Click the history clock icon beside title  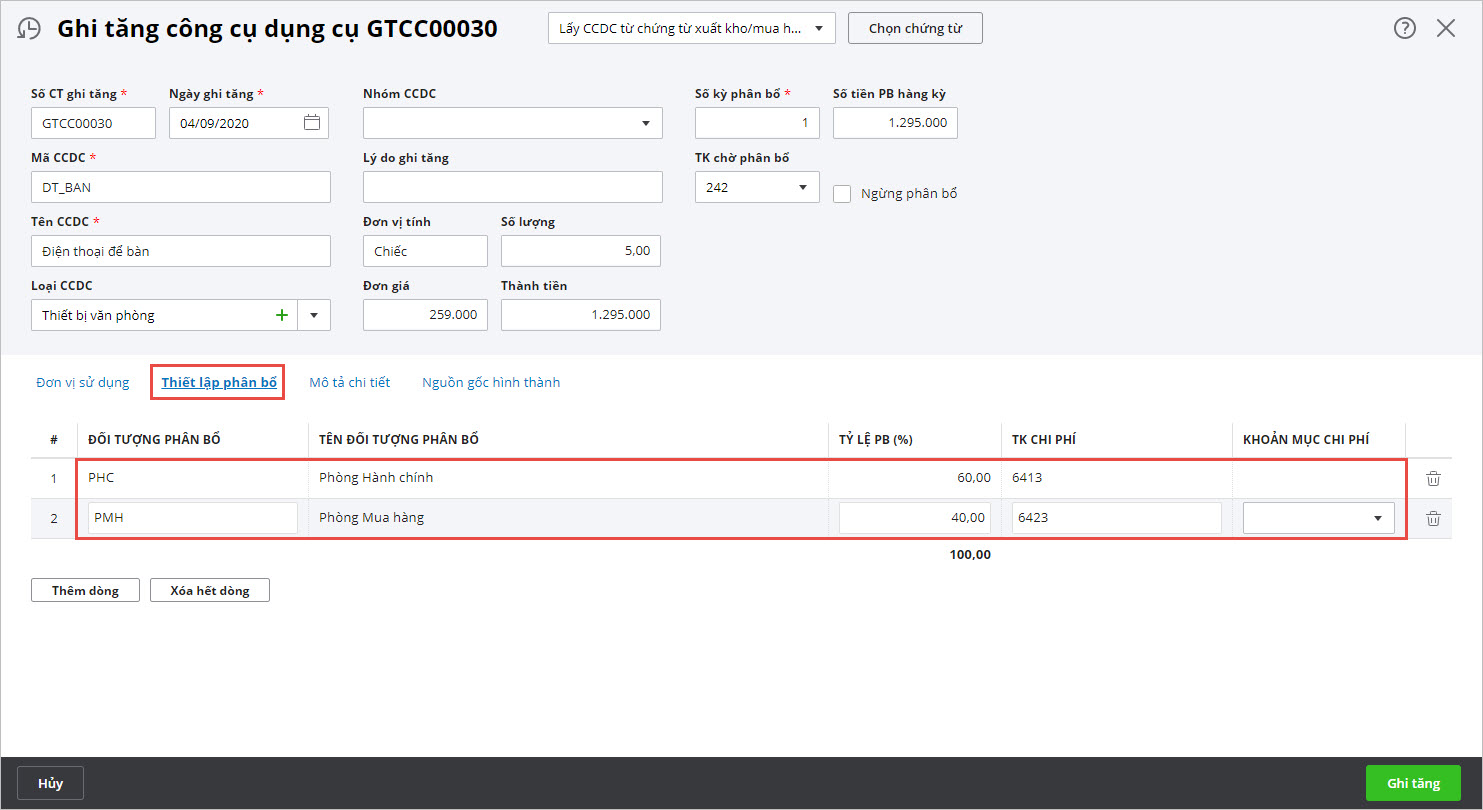(30, 29)
